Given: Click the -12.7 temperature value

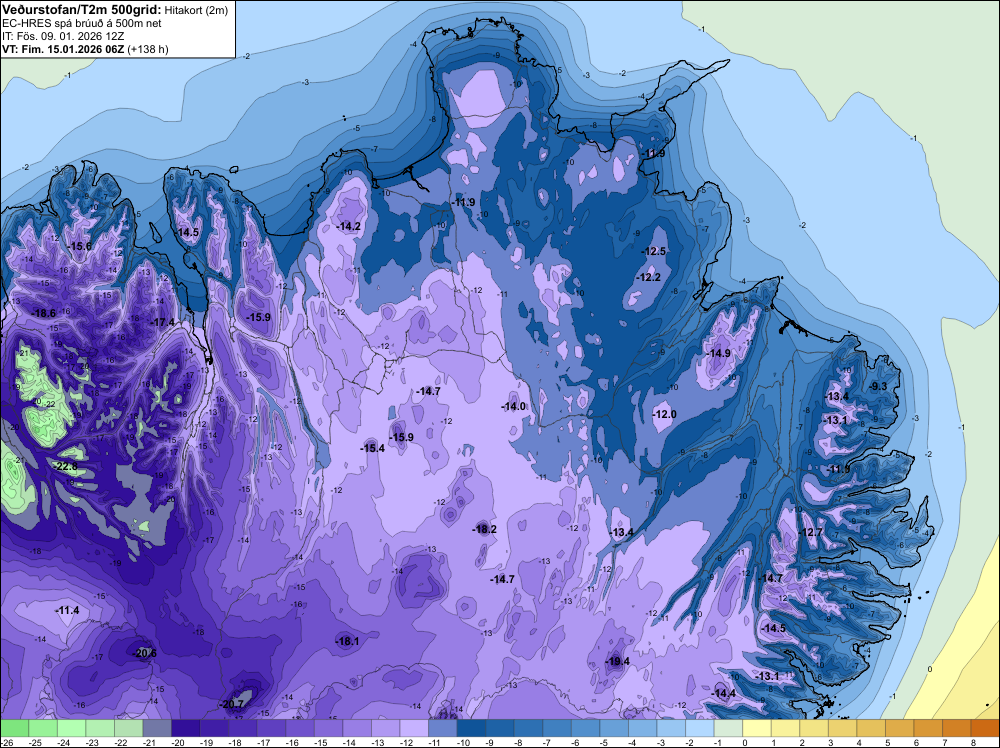Looking at the screenshot, I should (811, 532).
